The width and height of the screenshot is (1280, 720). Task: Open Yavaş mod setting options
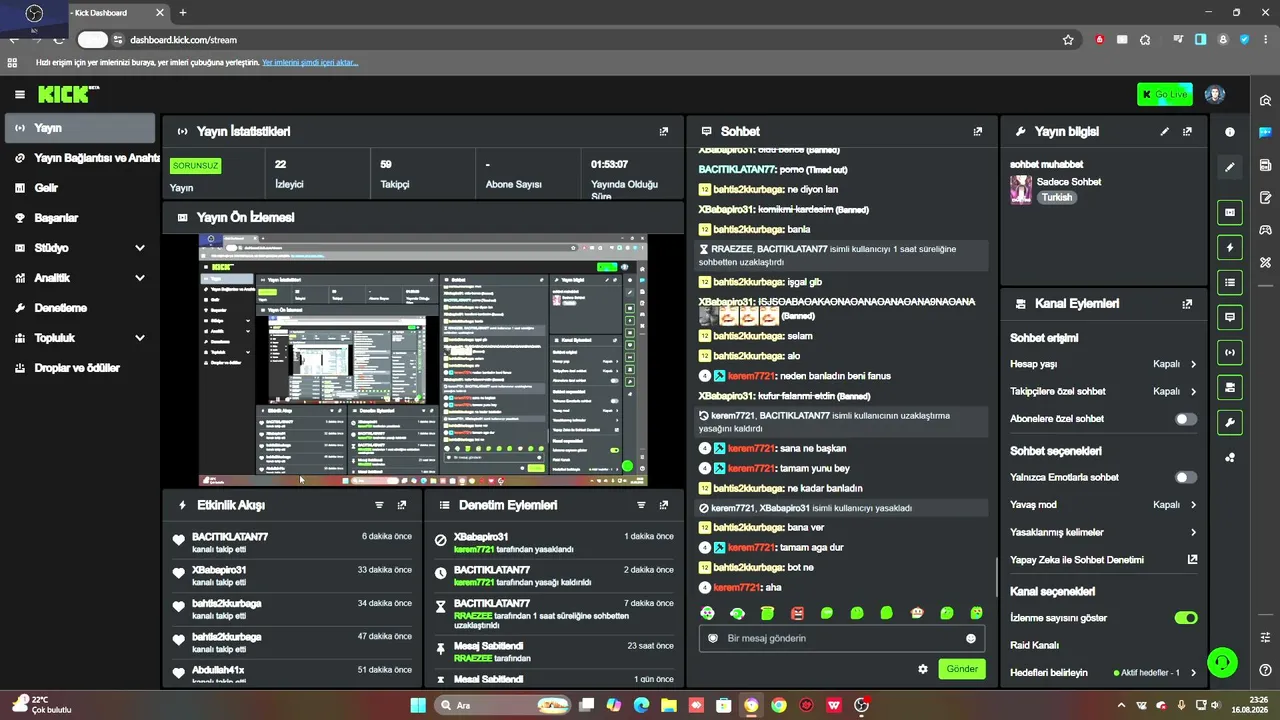(x=1103, y=505)
